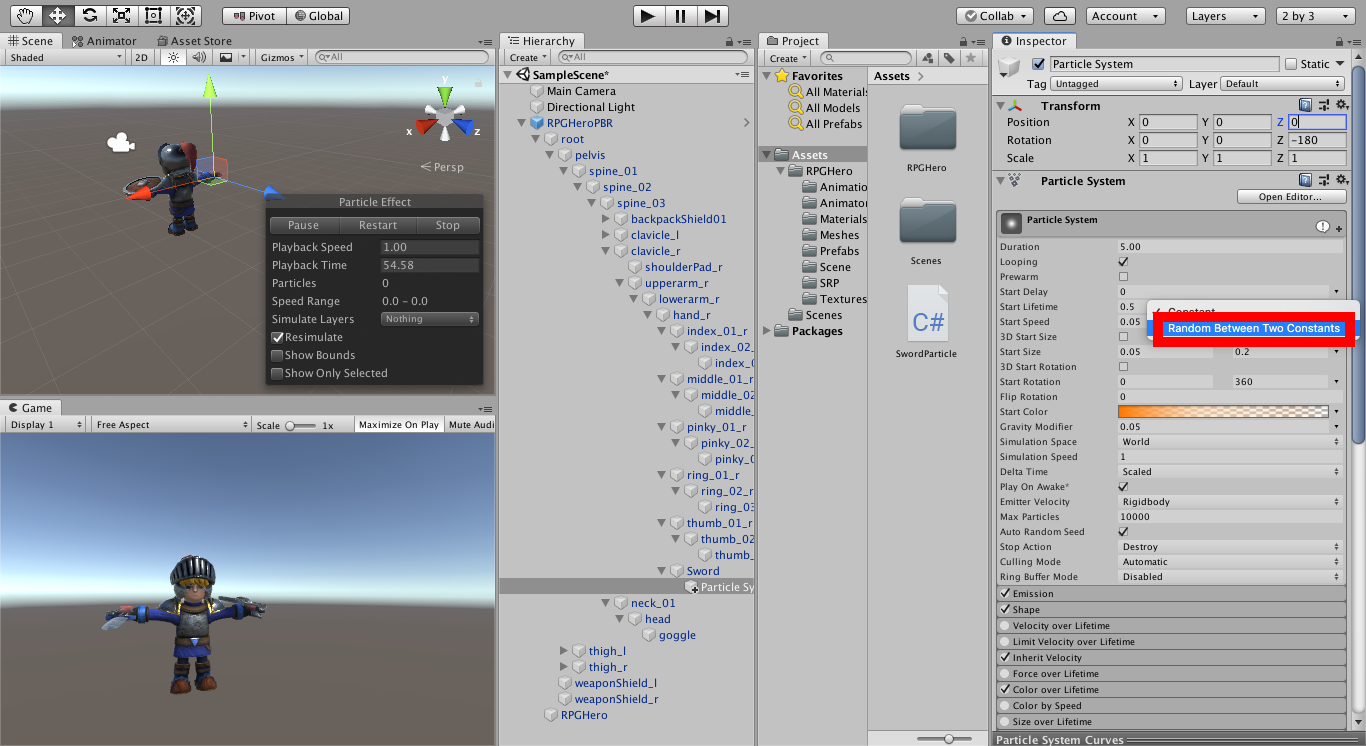The width and height of the screenshot is (1366, 746).
Task: Choose Random Between Two Constants option
Action: (x=1253, y=328)
